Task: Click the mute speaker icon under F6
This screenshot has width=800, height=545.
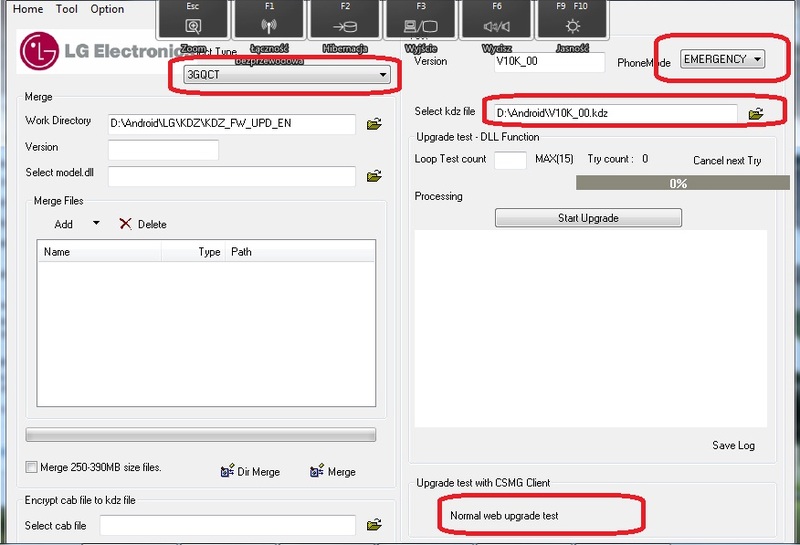Action: tap(496, 27)
